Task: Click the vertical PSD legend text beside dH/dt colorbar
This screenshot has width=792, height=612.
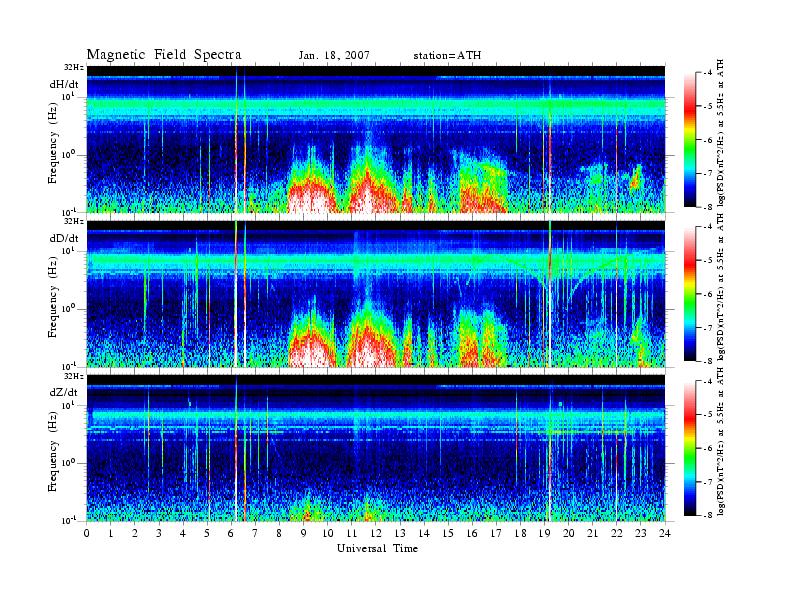Action: click(721, 133)
